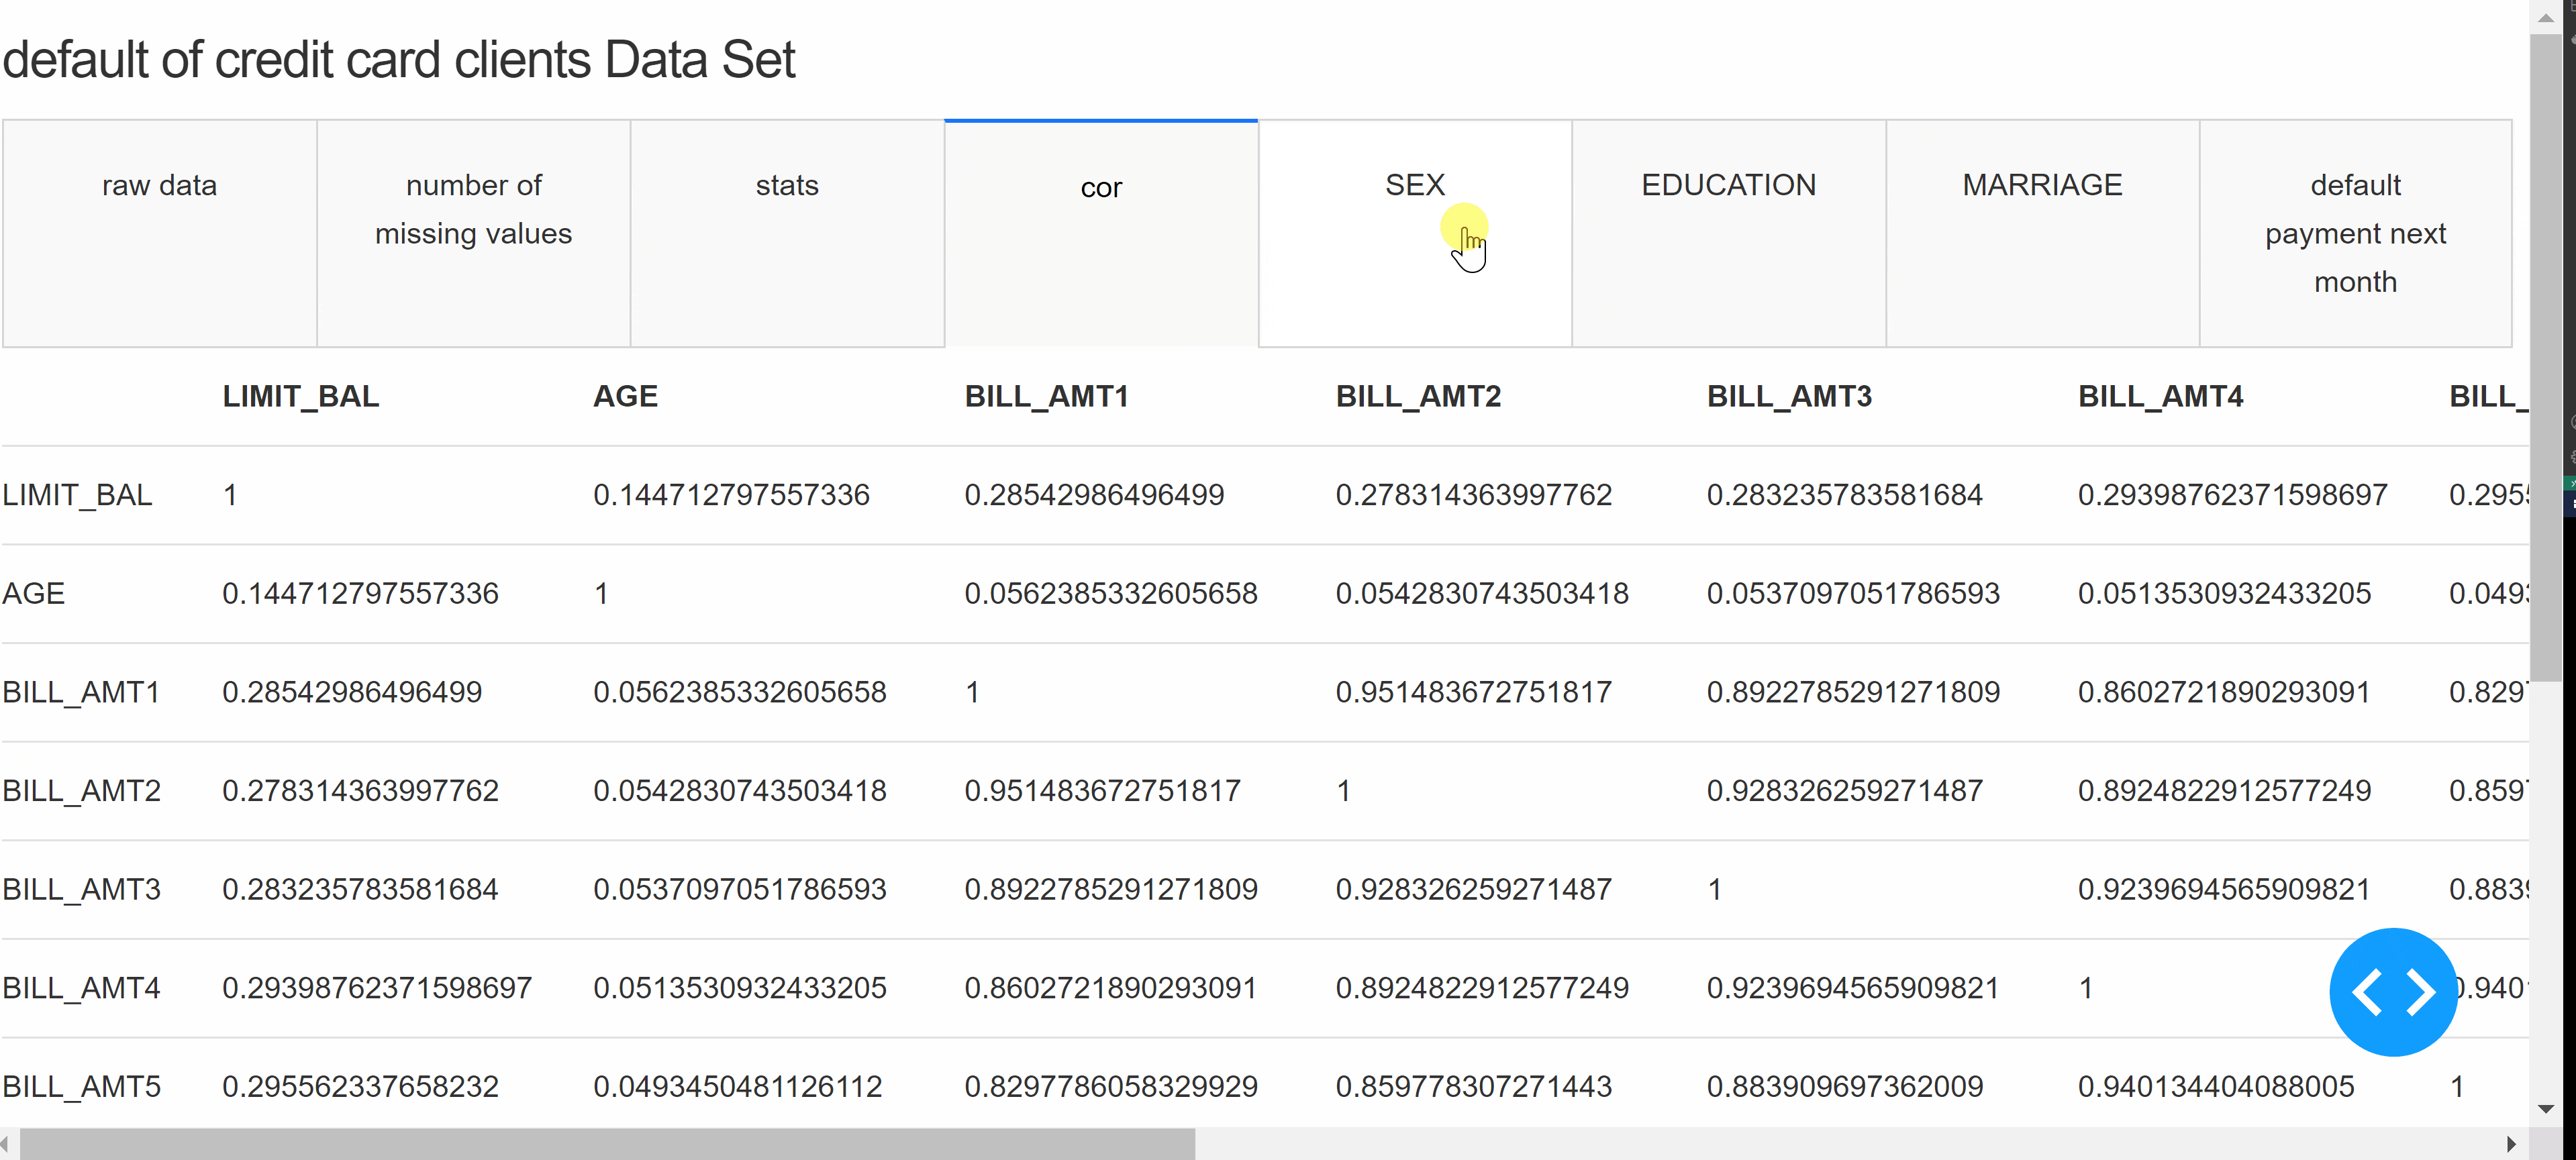Click the BILL_AMT4 column header
Viewport: 2576px width, 1160px height.
[2160, 396]
